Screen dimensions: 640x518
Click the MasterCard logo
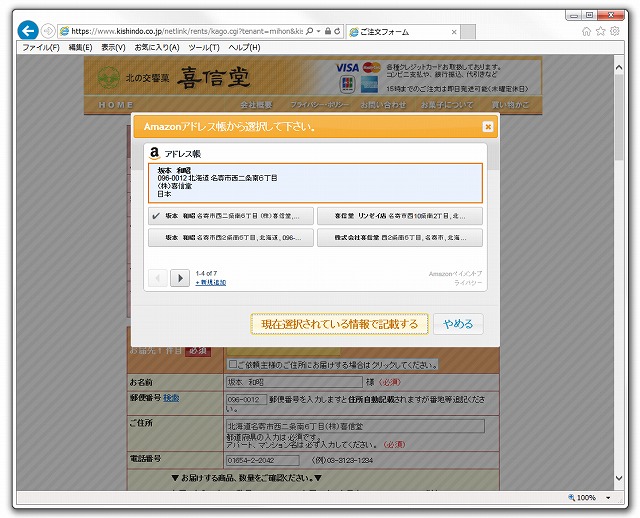pos(371,67)
